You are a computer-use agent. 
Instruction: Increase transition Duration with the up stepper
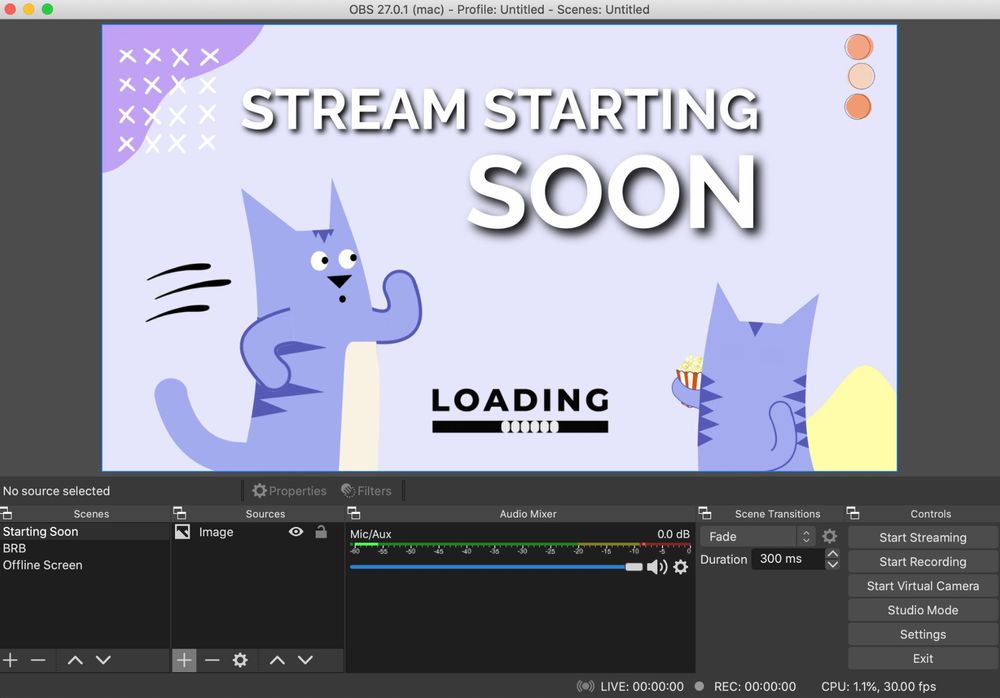(x=833, y=553)
